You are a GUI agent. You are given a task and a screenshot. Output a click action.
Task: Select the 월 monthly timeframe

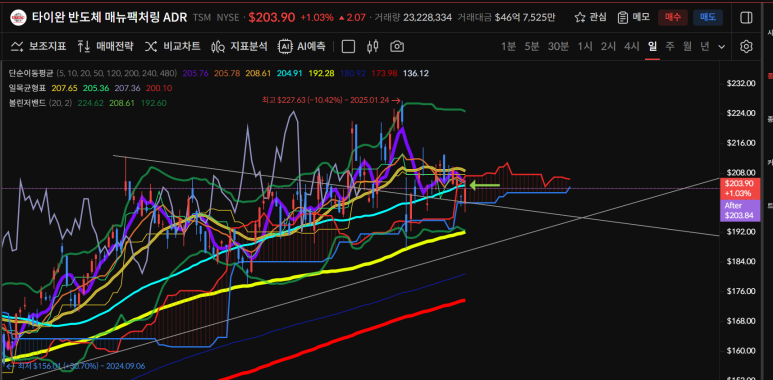click(x=688, y=47)
